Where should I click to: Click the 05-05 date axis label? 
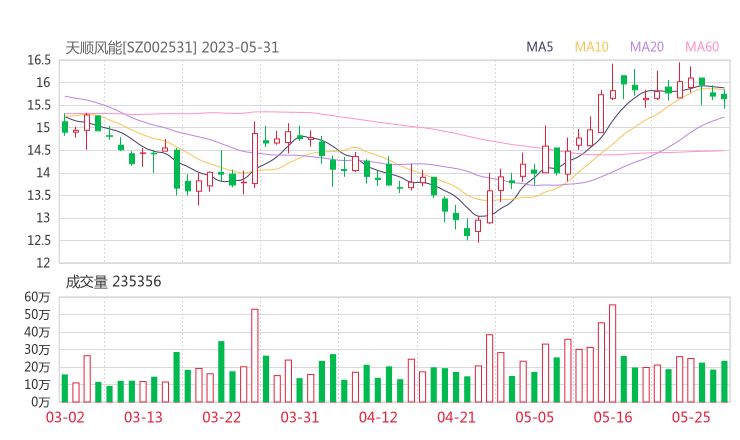(534, 417)
